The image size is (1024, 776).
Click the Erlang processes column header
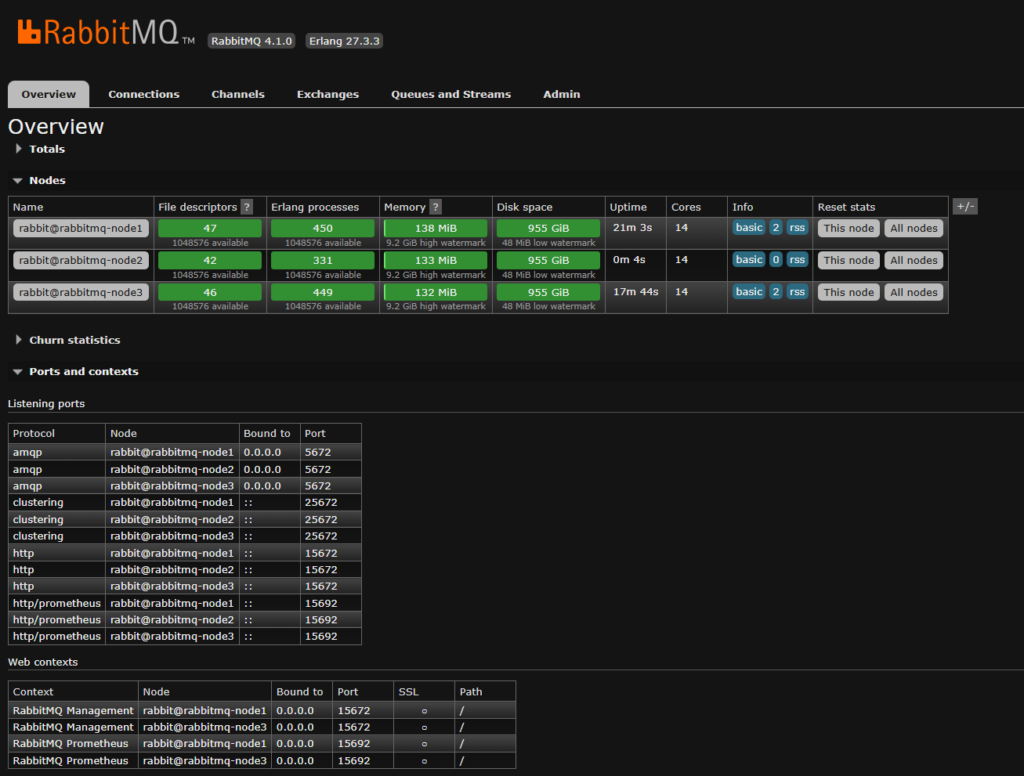(315, 207)
